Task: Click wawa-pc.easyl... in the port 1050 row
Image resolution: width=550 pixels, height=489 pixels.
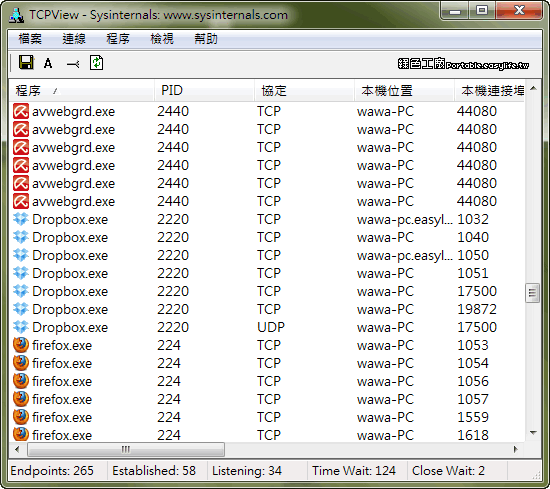Action: (405, 256)
